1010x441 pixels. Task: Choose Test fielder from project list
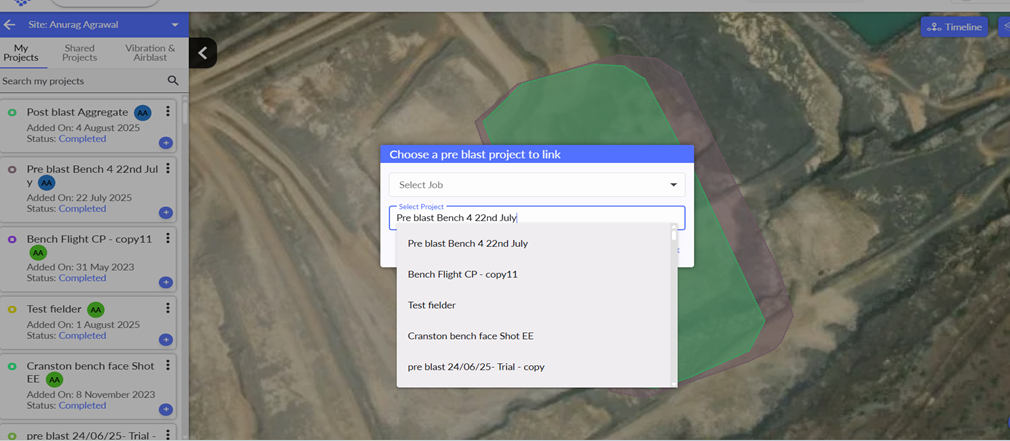(534, 305)
